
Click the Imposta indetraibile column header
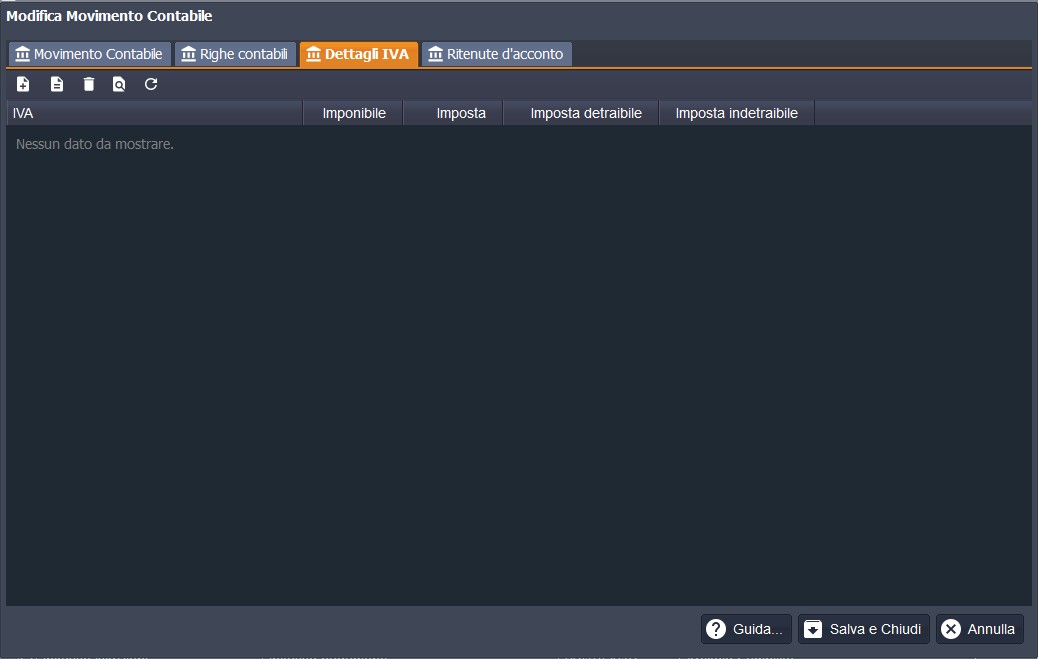coord(736,114)
